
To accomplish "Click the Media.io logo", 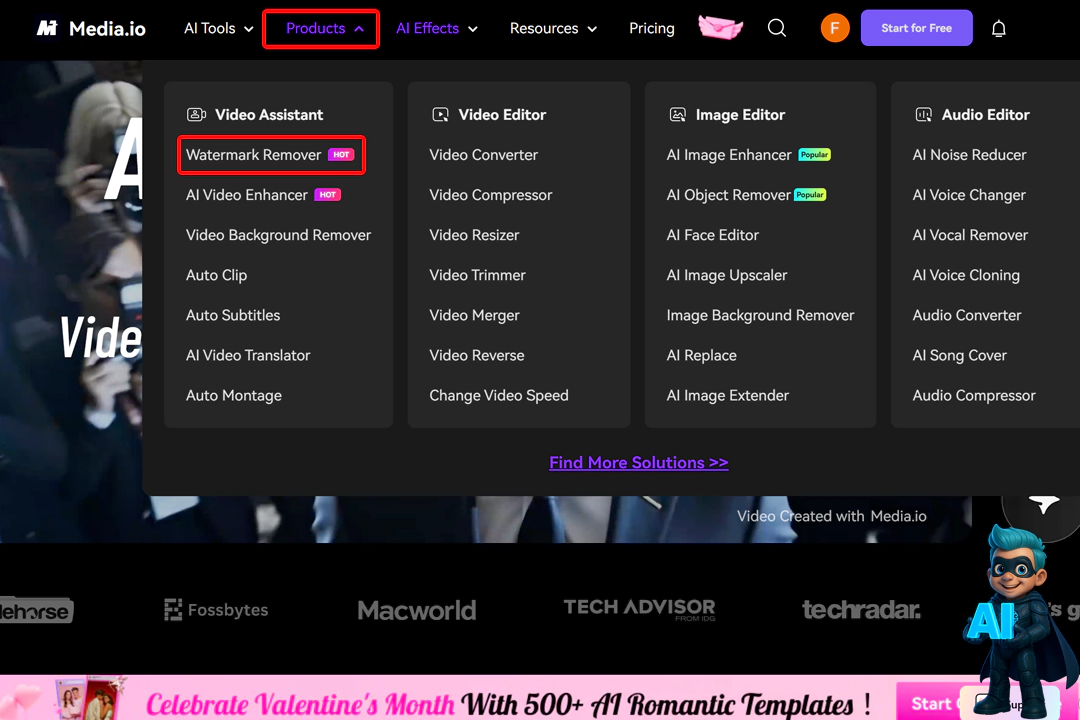I will (91, 28).
